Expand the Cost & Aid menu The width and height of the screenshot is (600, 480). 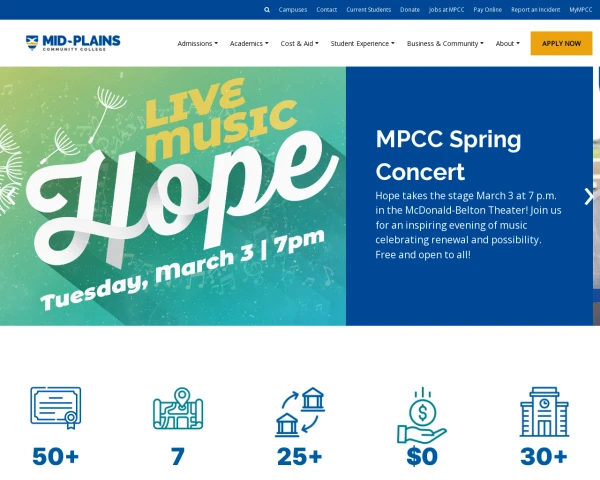pos(300,44)
